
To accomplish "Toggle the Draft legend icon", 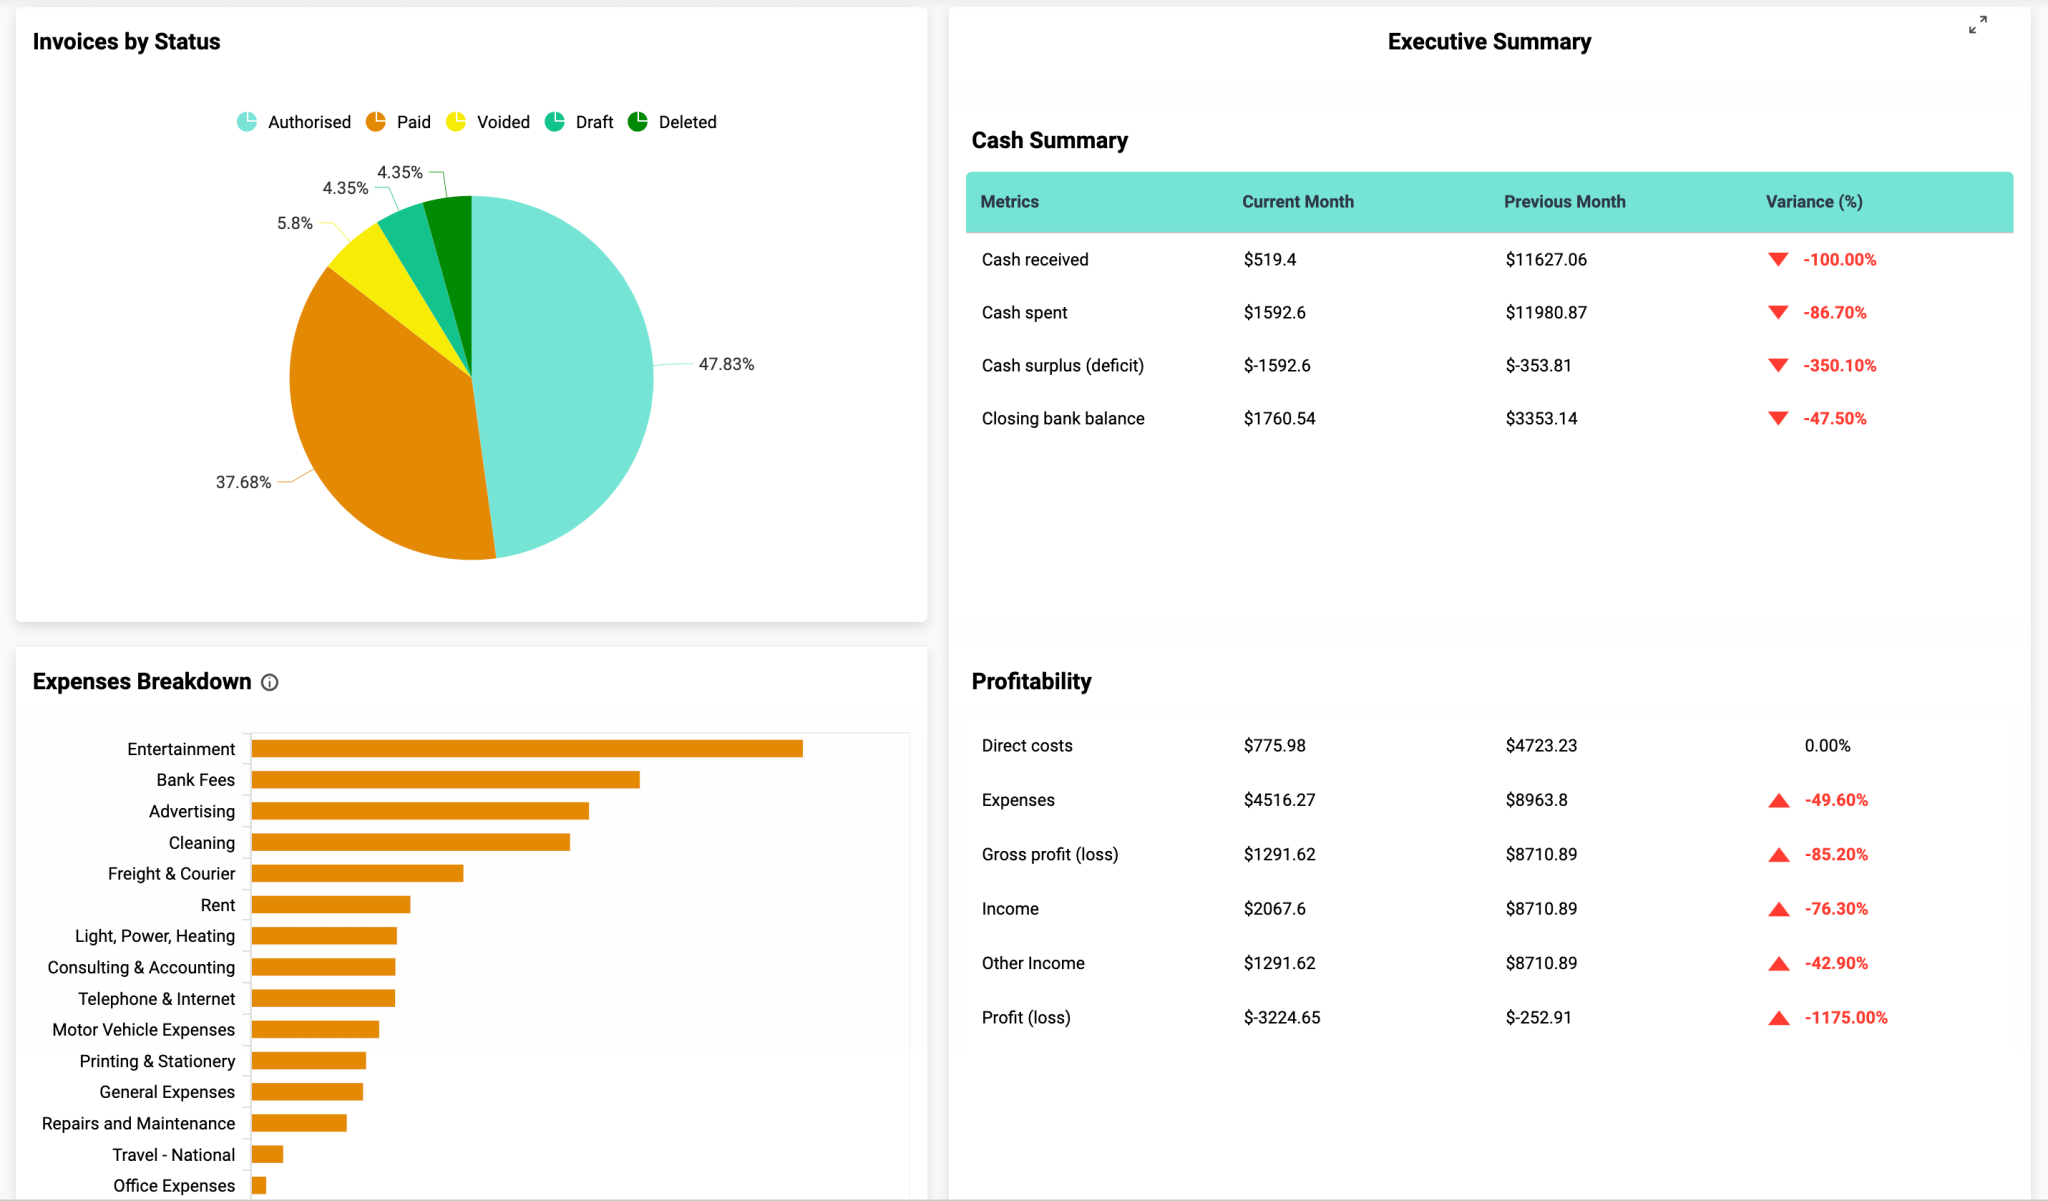I will [x=554, y=121].
